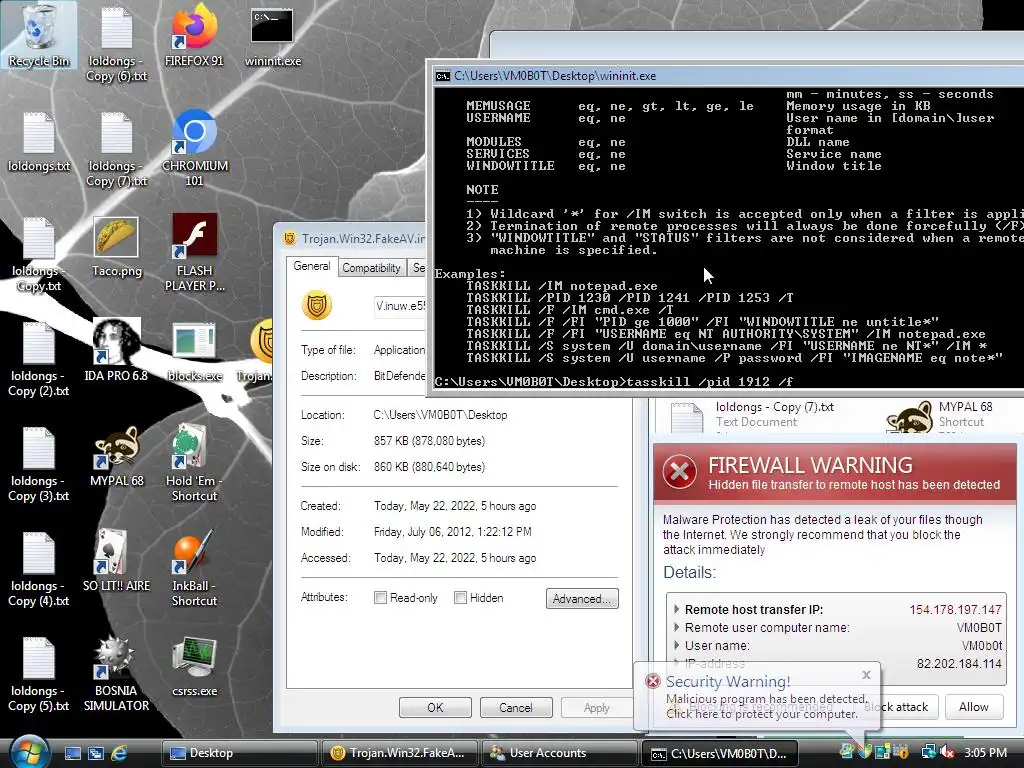Launch Internet Explorer from quick launch

pos(120,753)
